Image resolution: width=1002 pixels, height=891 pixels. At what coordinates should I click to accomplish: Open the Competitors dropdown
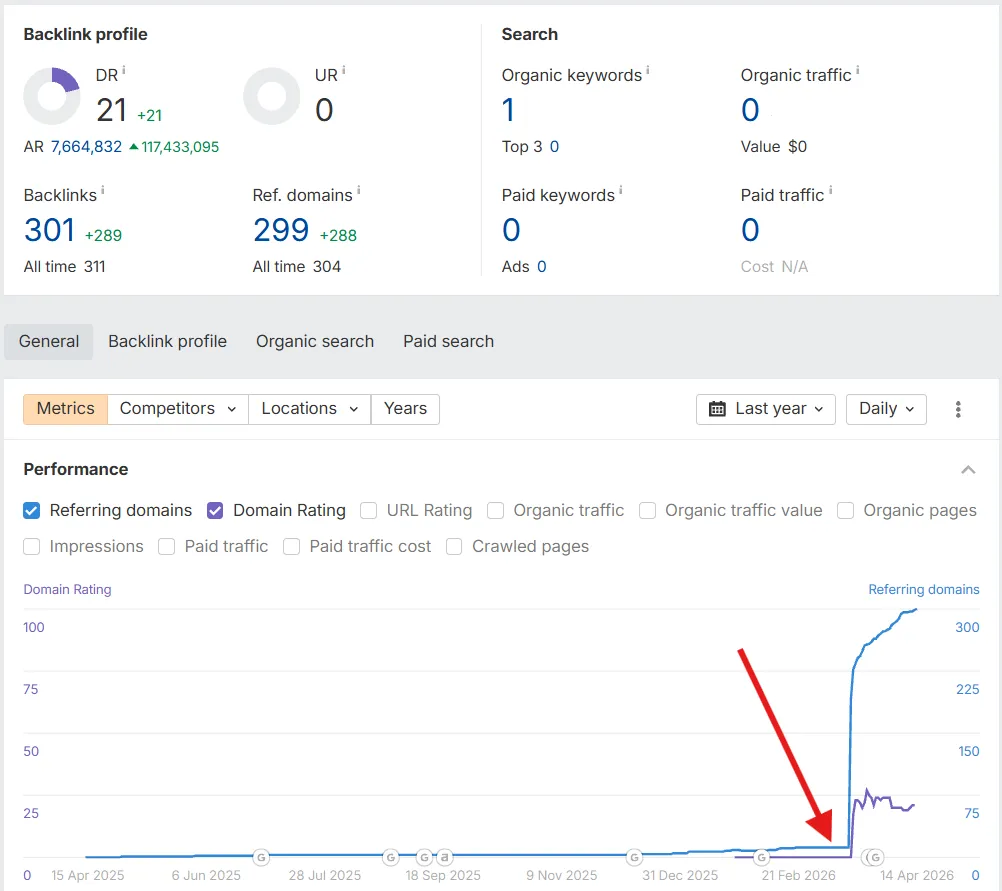[178, 409]
